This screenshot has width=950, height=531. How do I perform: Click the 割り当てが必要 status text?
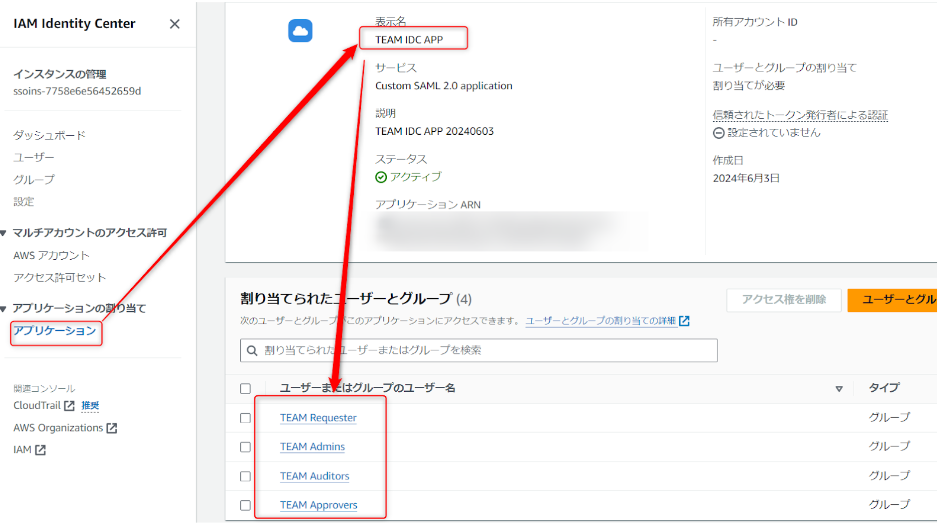[749, 85]
